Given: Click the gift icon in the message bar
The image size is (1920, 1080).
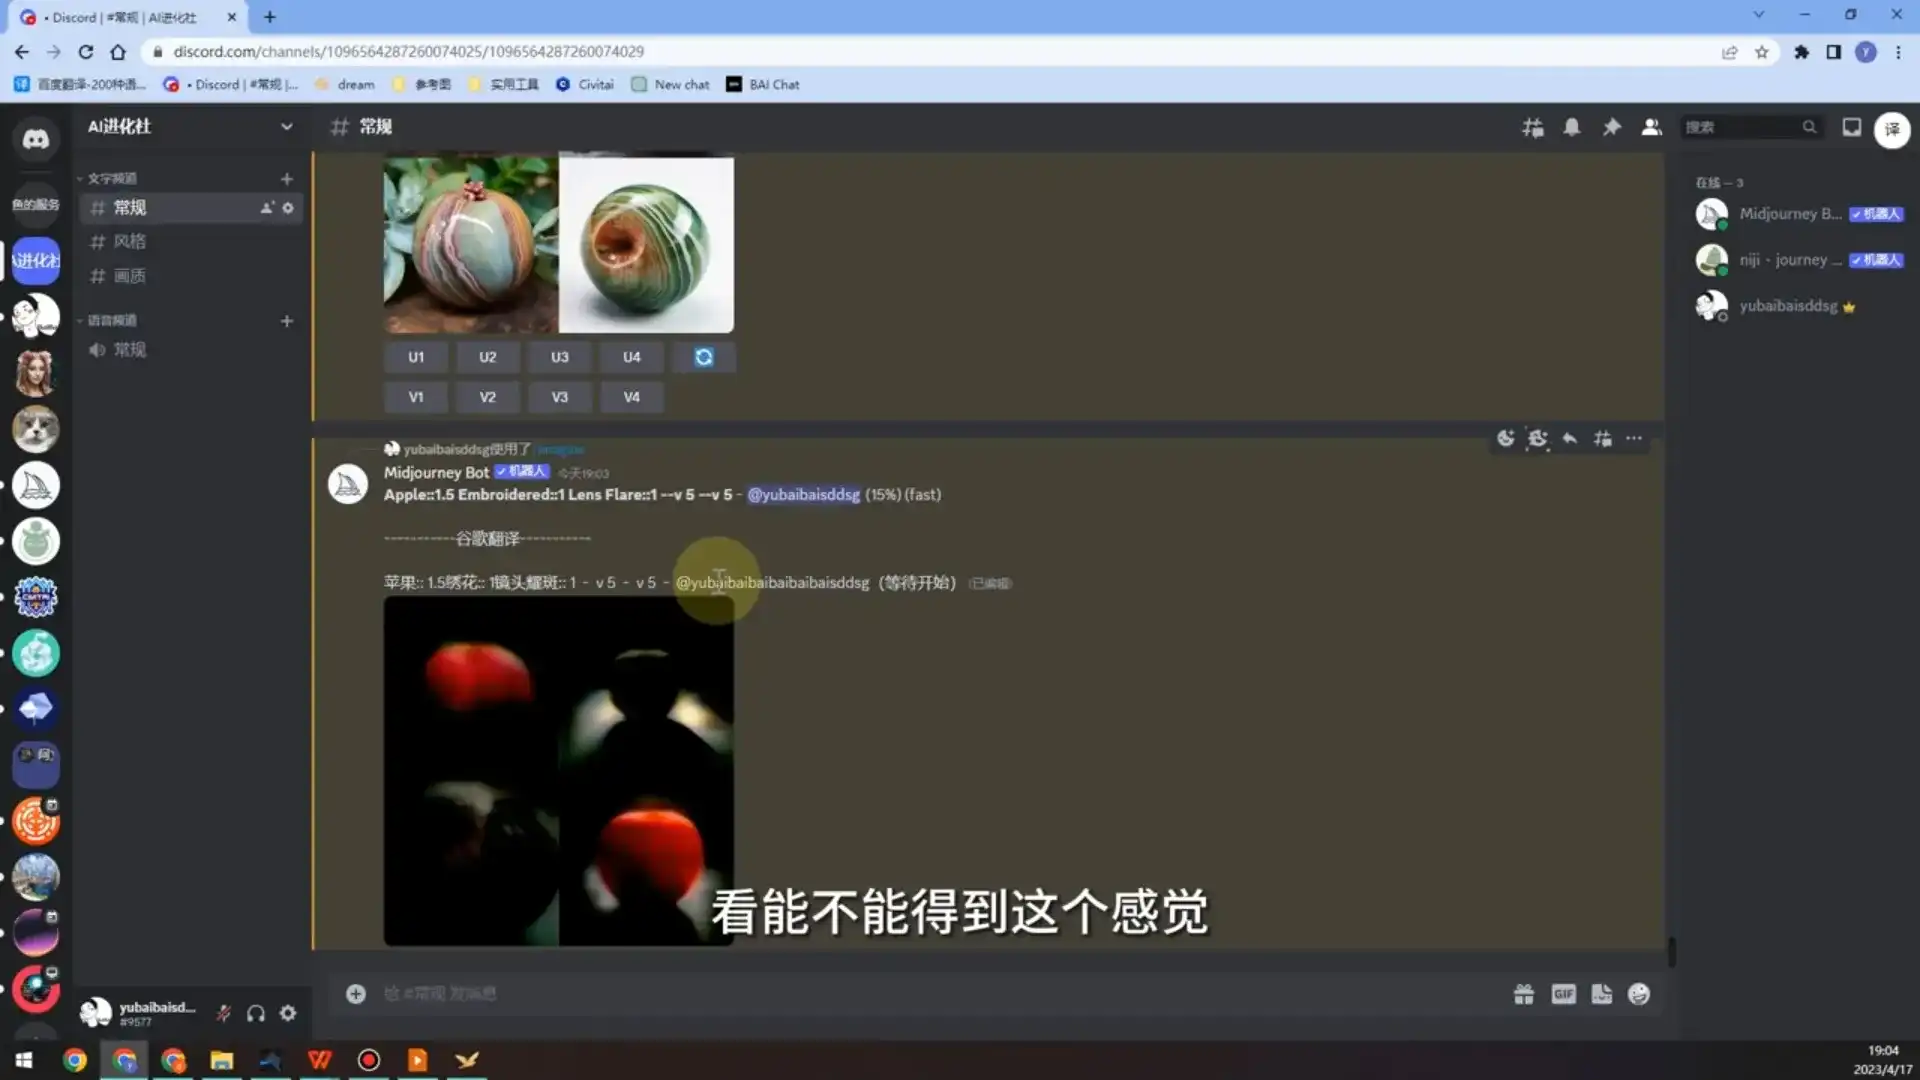Looking at the screenshot, I should point(1524,994).
